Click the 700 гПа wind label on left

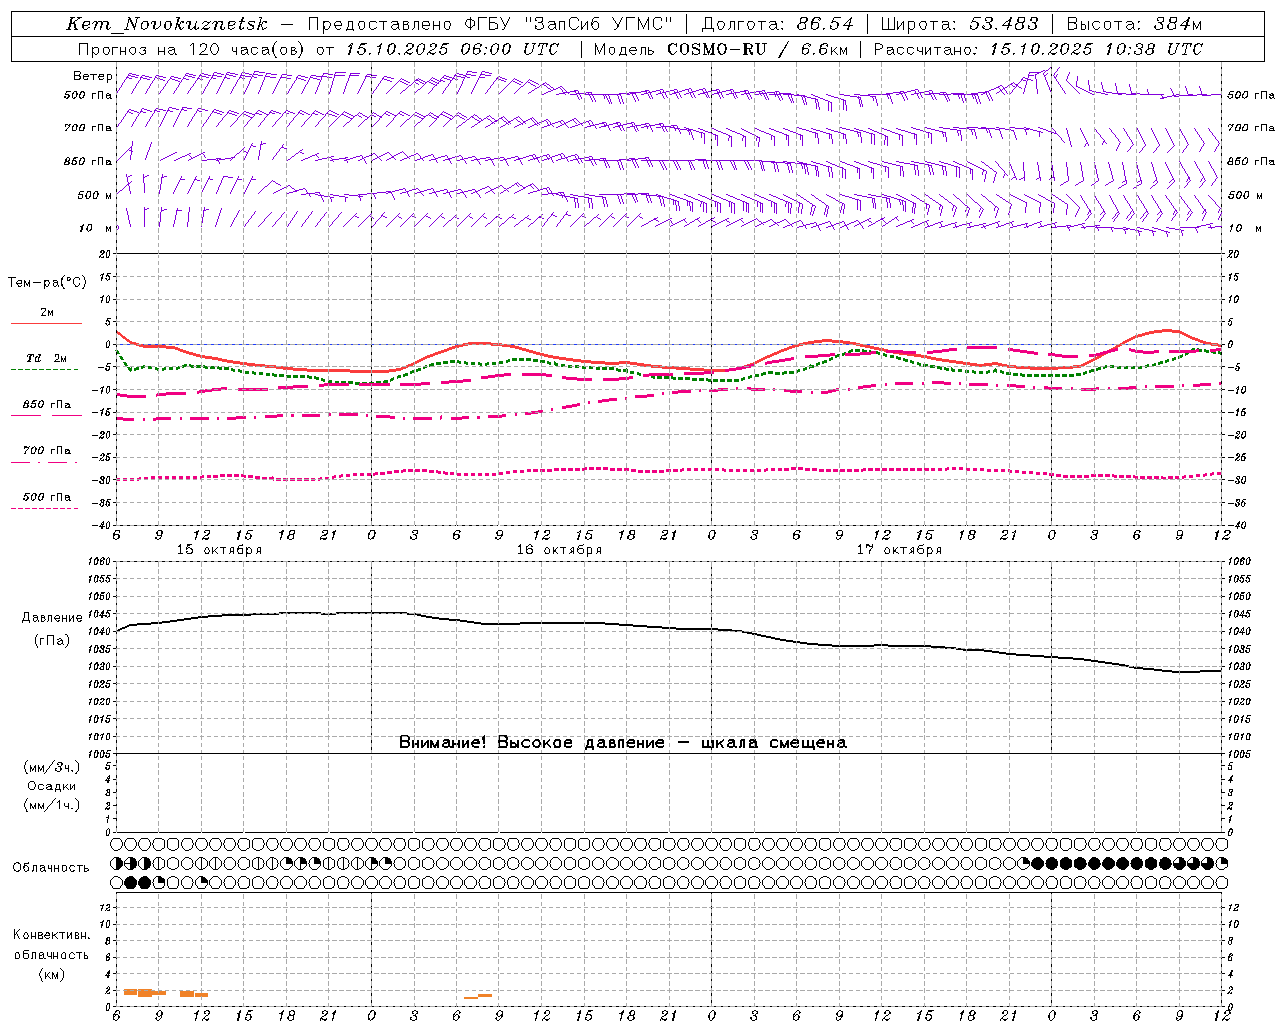(88, 128)
